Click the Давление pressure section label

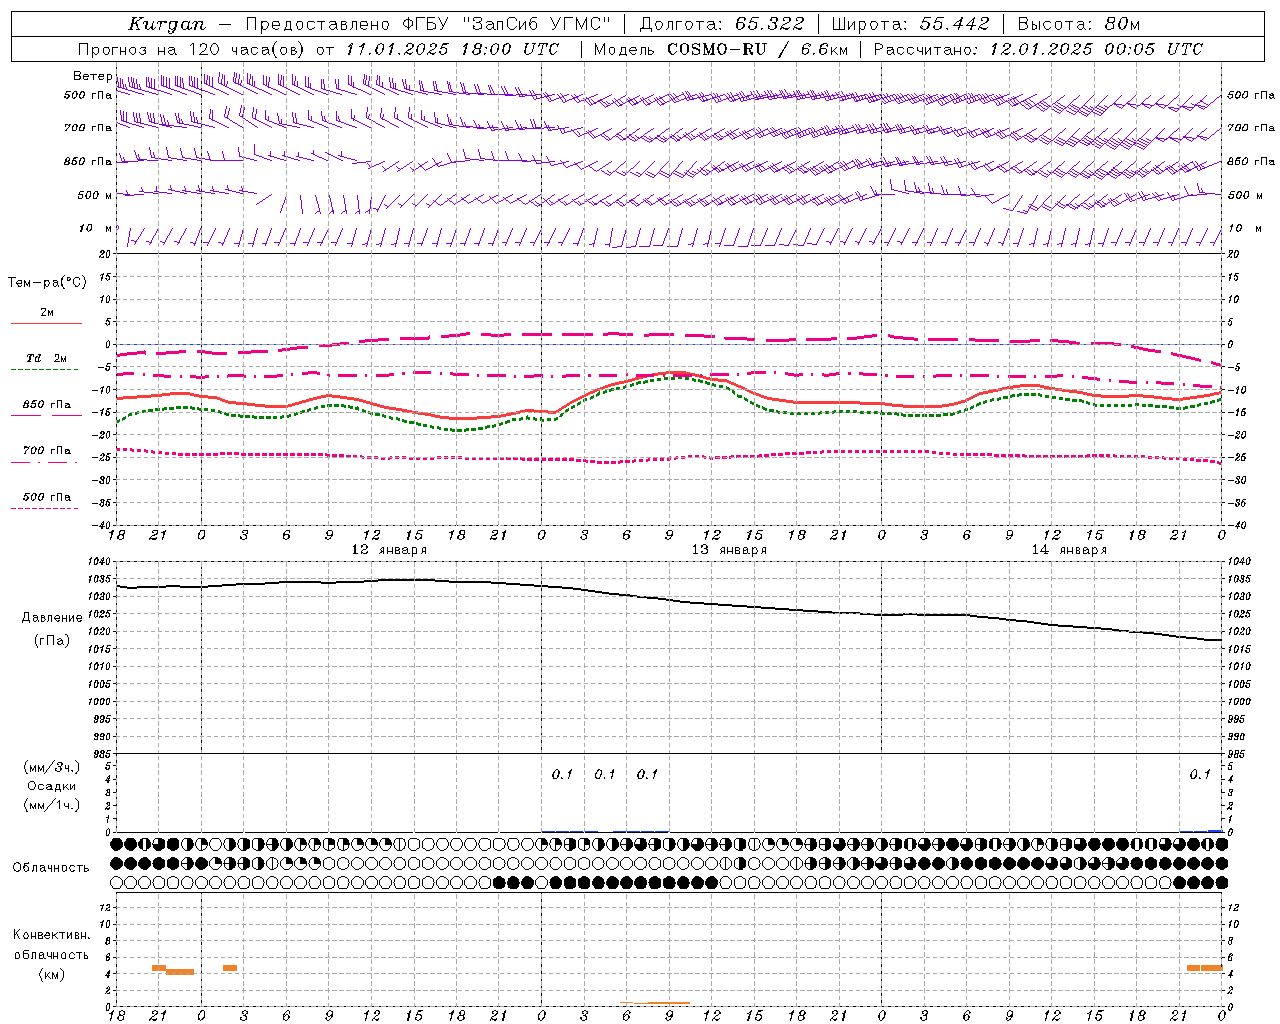[52, 618]
